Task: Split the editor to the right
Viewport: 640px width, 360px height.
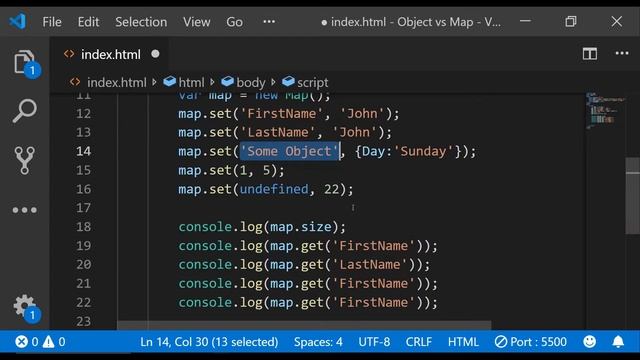Action: pos(589,54)
